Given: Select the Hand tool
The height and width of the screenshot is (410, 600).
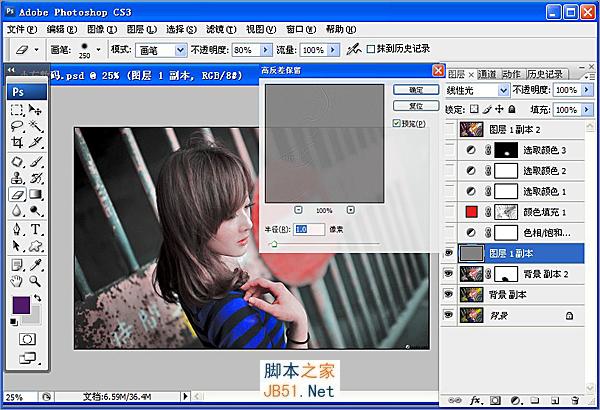Looking at the screenshot, I should point(17,281).
